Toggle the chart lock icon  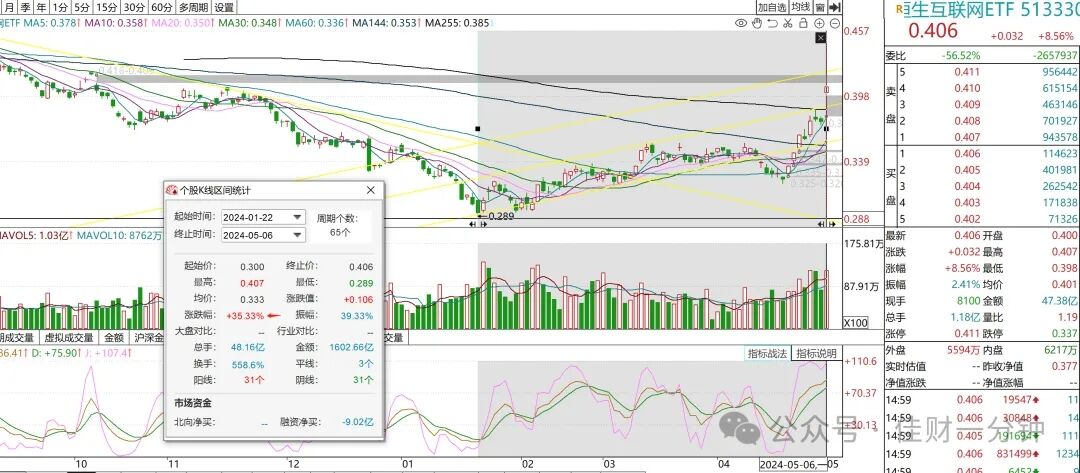coord(803,23)
